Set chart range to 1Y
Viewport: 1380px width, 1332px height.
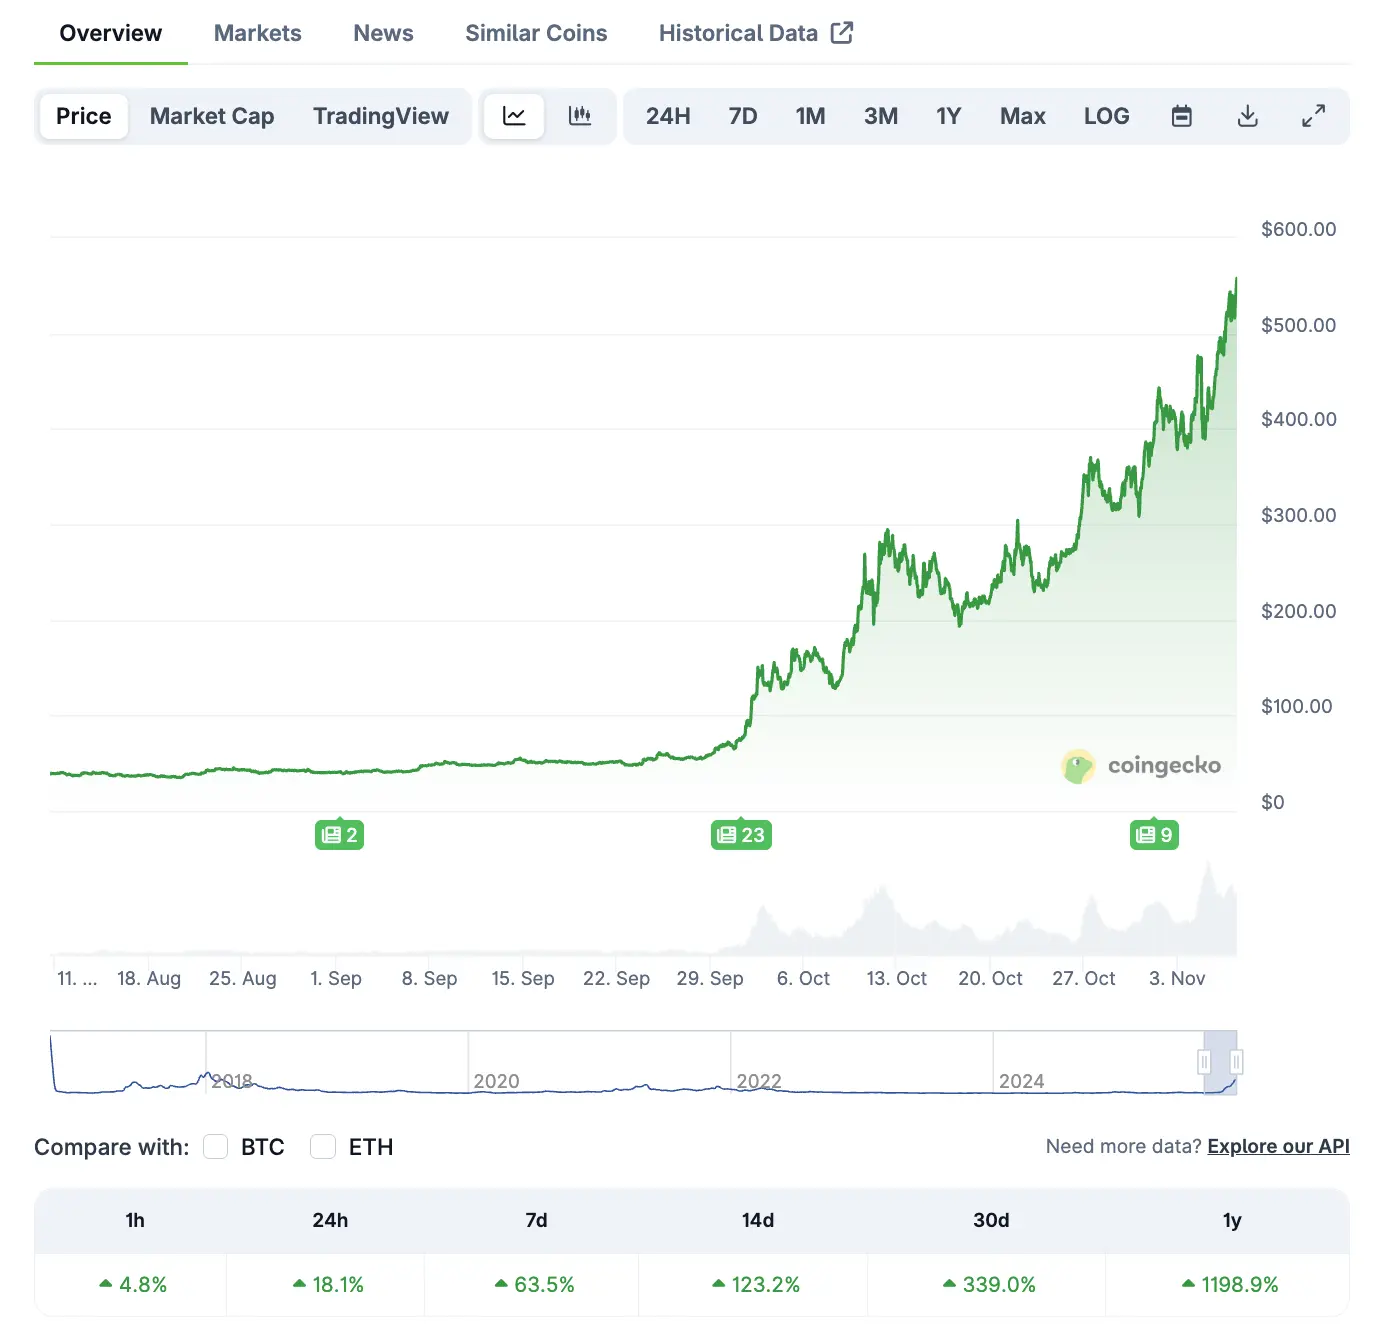948,116
